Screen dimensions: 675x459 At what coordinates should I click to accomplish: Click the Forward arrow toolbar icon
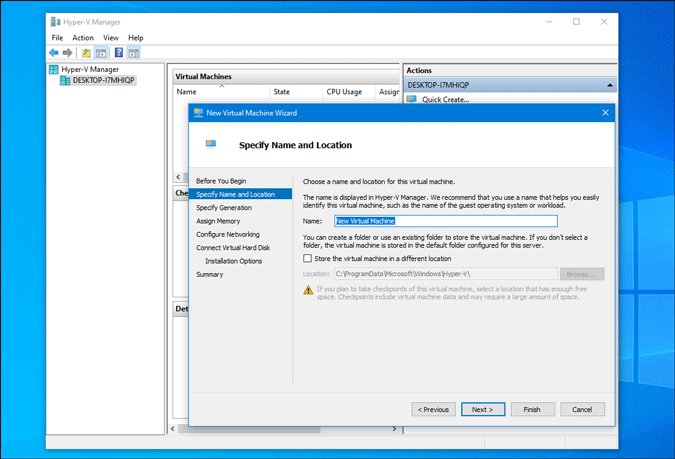point(67,53)
